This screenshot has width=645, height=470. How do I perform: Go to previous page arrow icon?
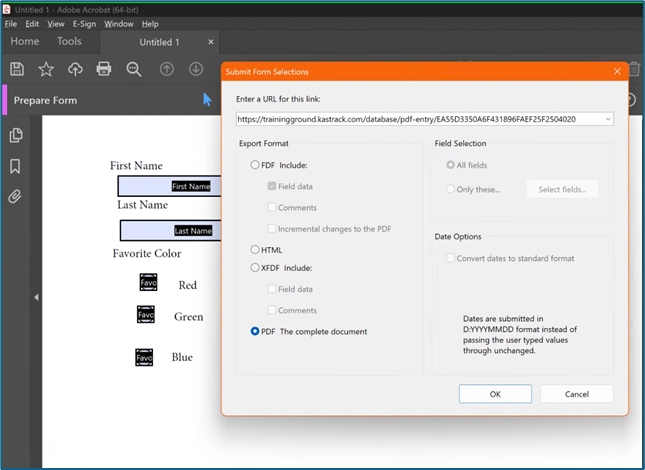point(167,69)
